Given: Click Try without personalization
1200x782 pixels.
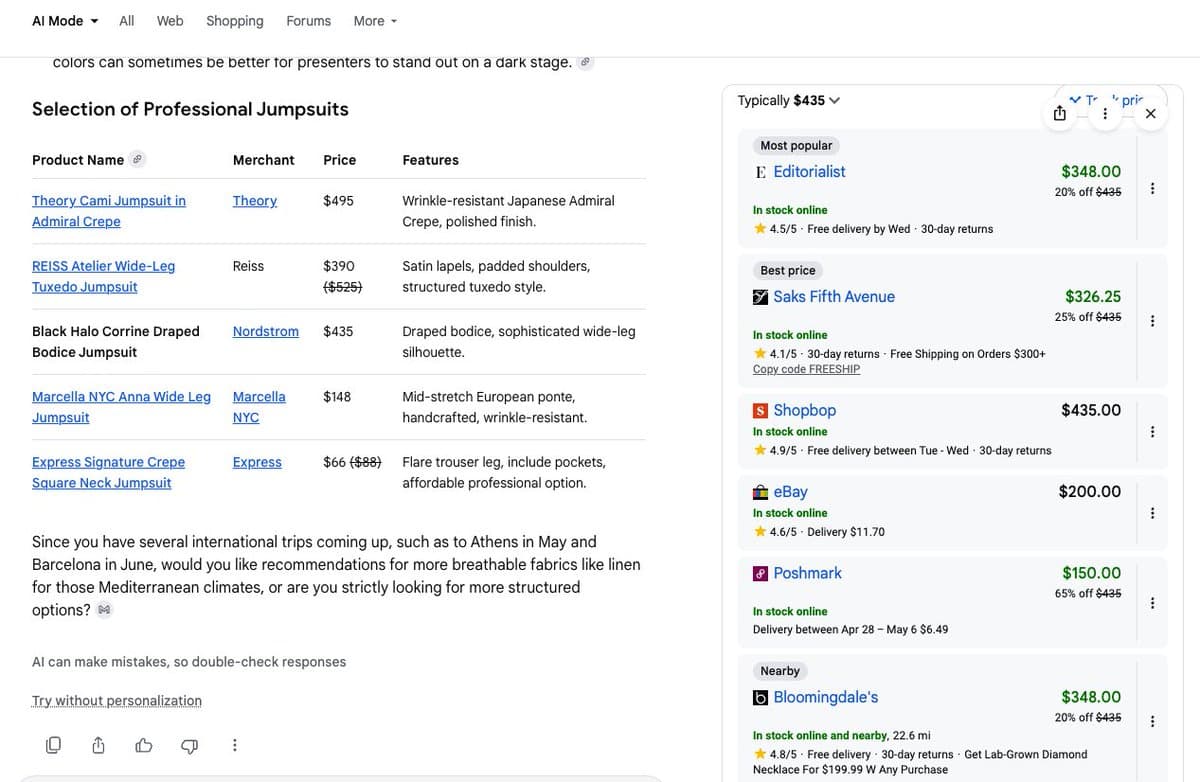Looking at the screenshot, I should tap(116, 700).
